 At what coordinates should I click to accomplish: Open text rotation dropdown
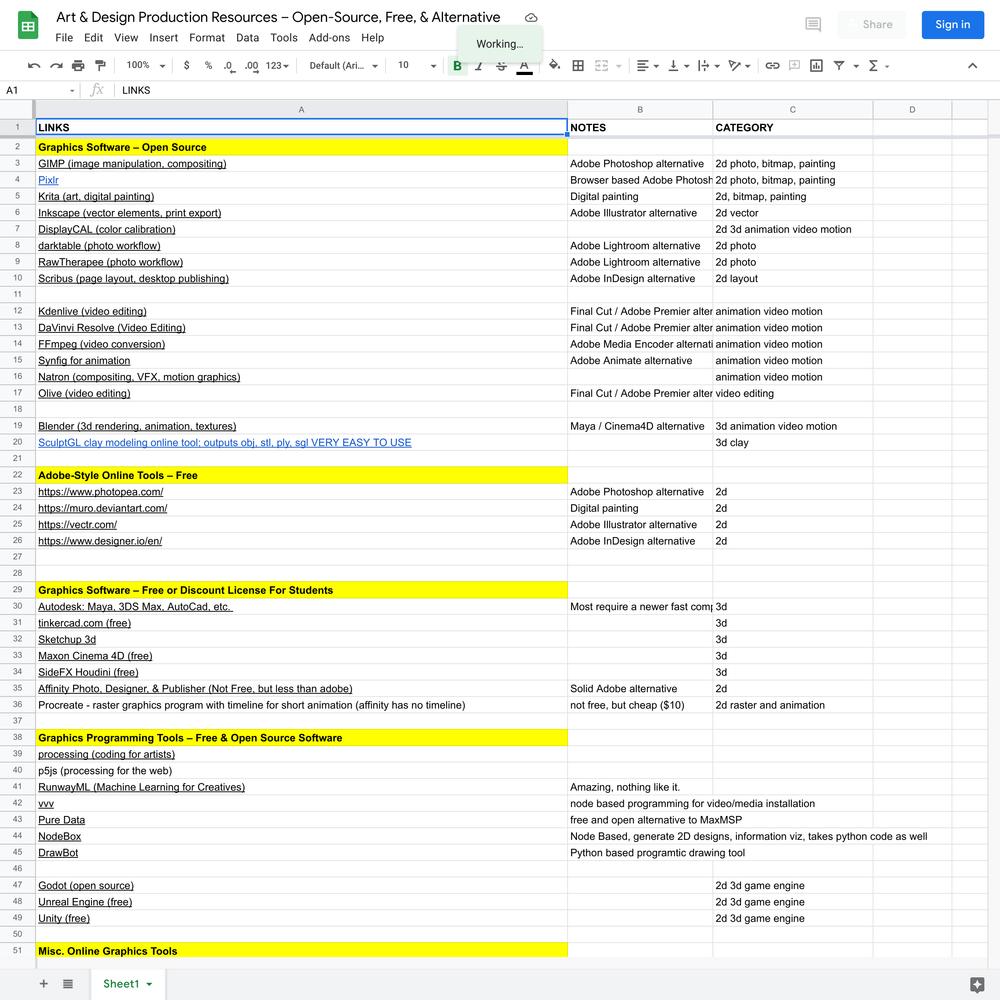click(x=739, y=66)
